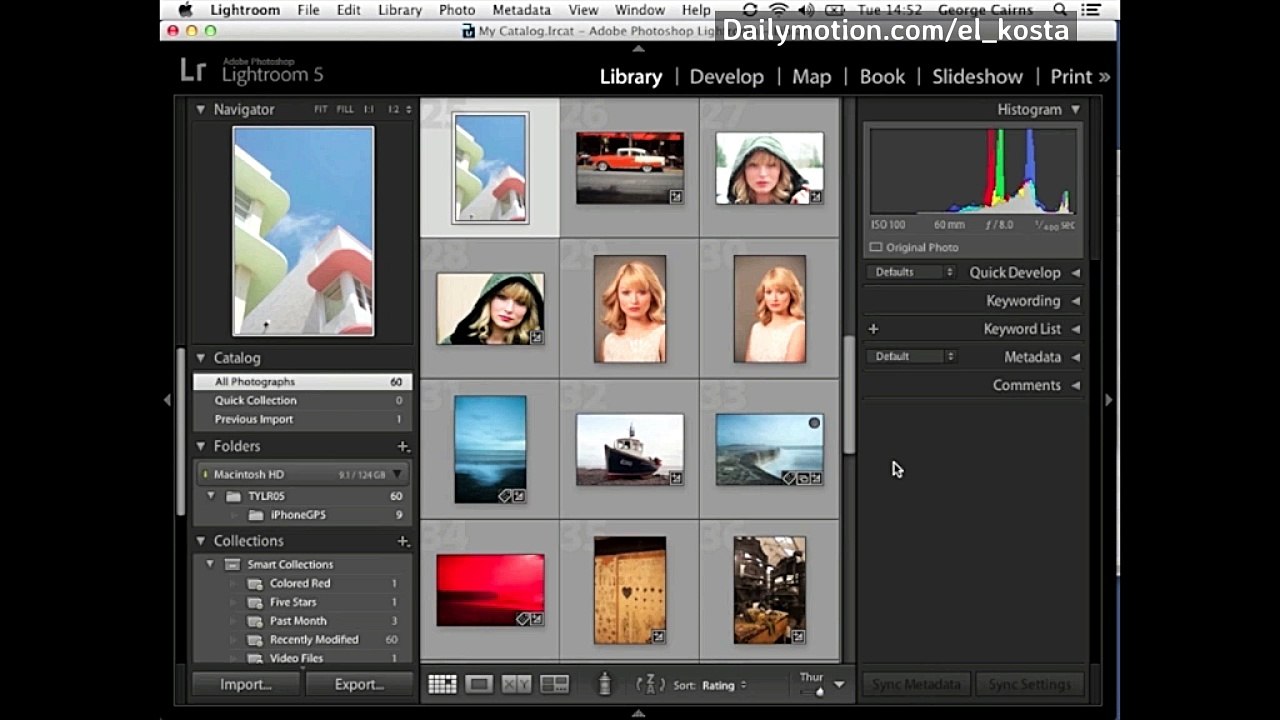Viewport: 1280px width, 720px height.
Task: Click the Import button
Action: click(246, 685)
